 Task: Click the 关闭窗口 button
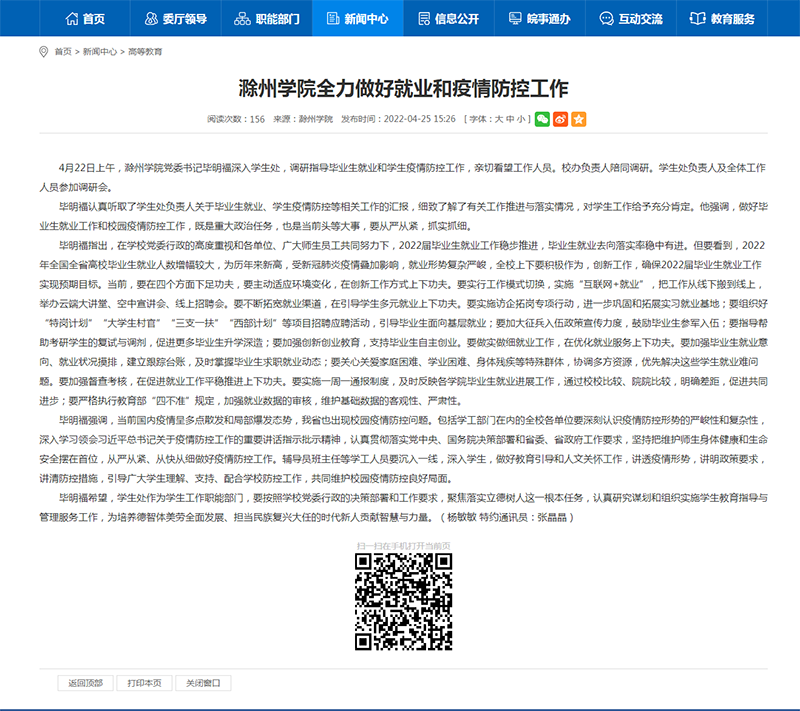click(203, 683)
